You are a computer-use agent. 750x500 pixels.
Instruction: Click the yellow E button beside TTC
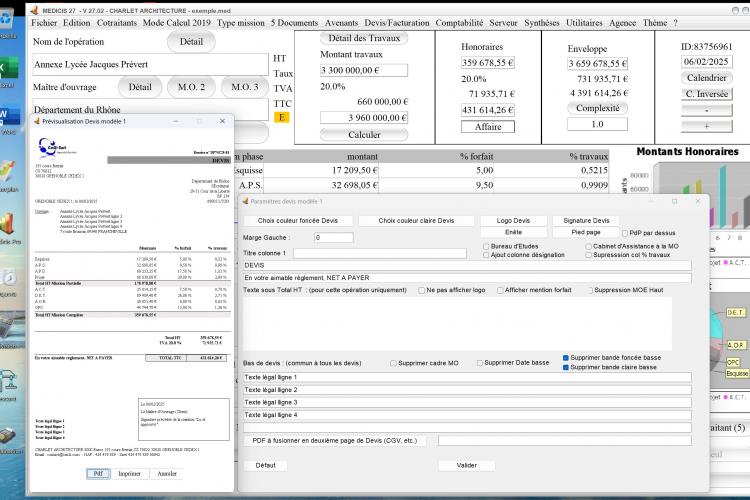[282, 117]
